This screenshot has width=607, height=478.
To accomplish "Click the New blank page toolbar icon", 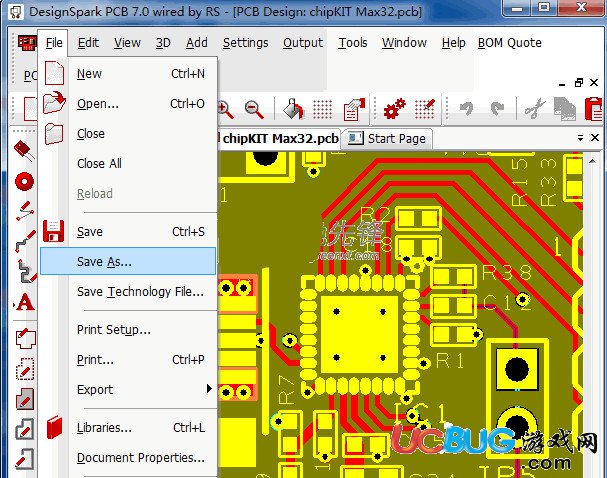I will (30, 109).
